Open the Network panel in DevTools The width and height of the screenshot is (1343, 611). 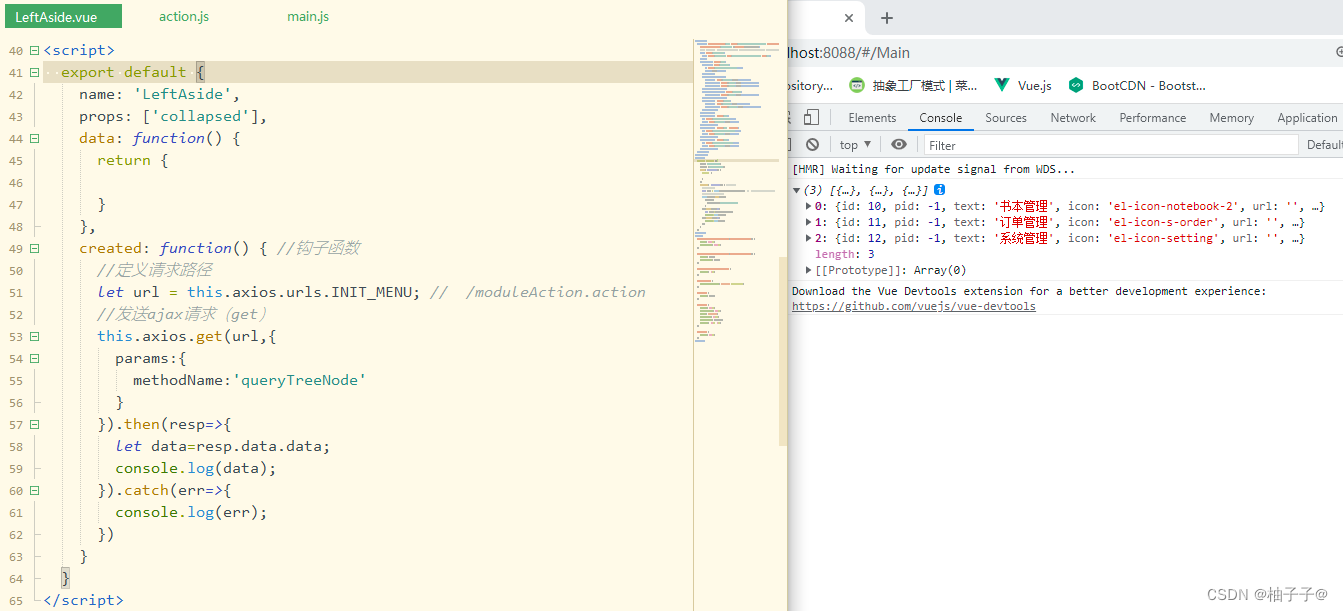tap(1073, 117)
